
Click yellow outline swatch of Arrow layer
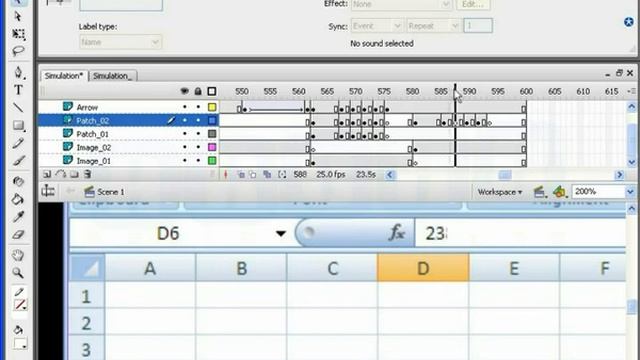[x=212, y=107]
